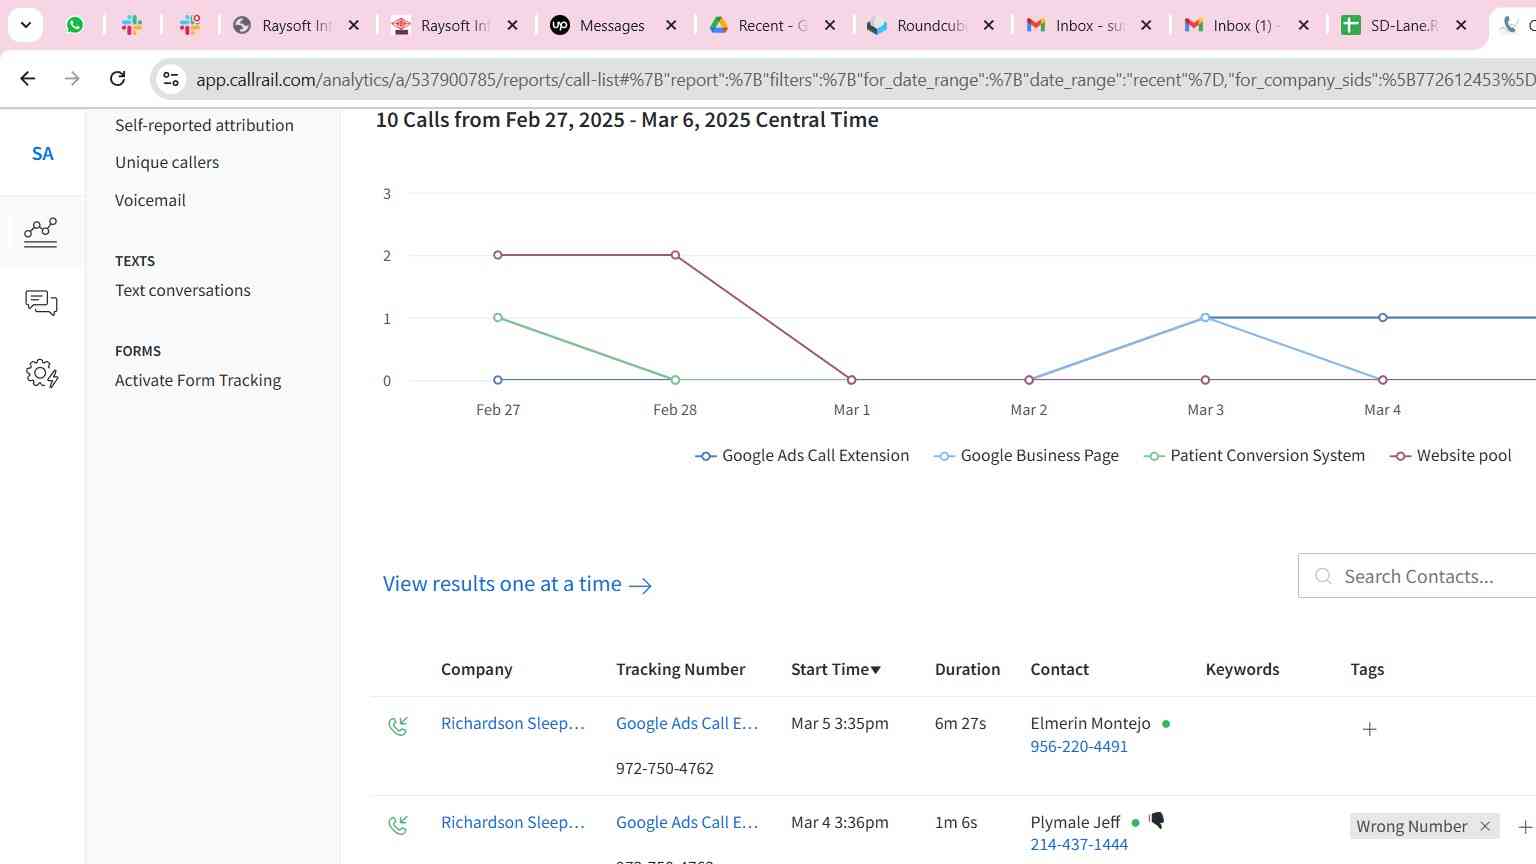Open the Settings gear icon in sidebar
Viewport: 1536px width, 864px height.
click(41, 374)
